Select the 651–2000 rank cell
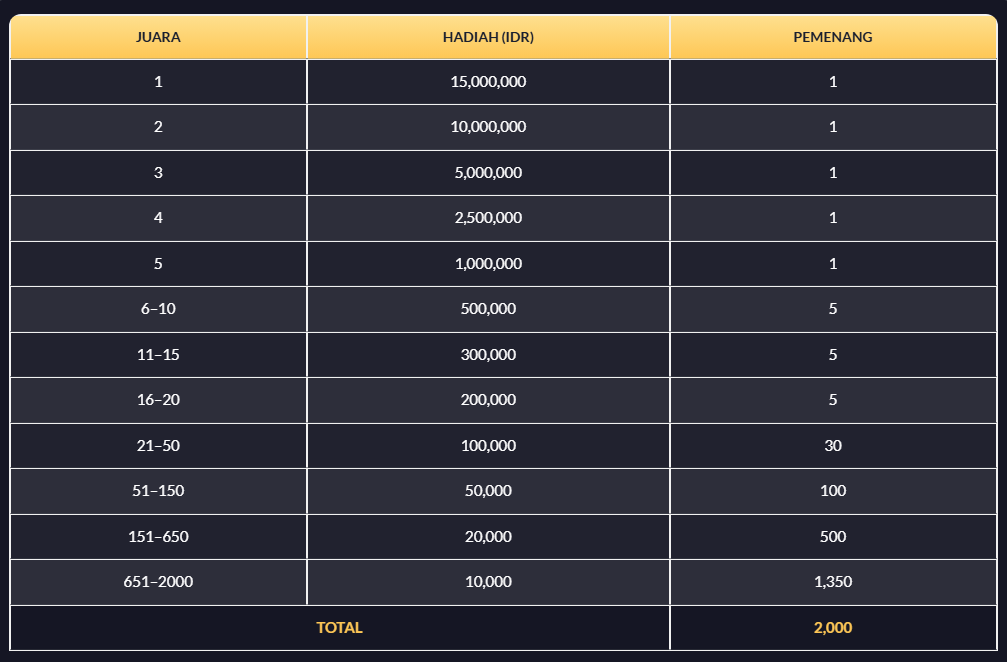 [x=158, y=582]
